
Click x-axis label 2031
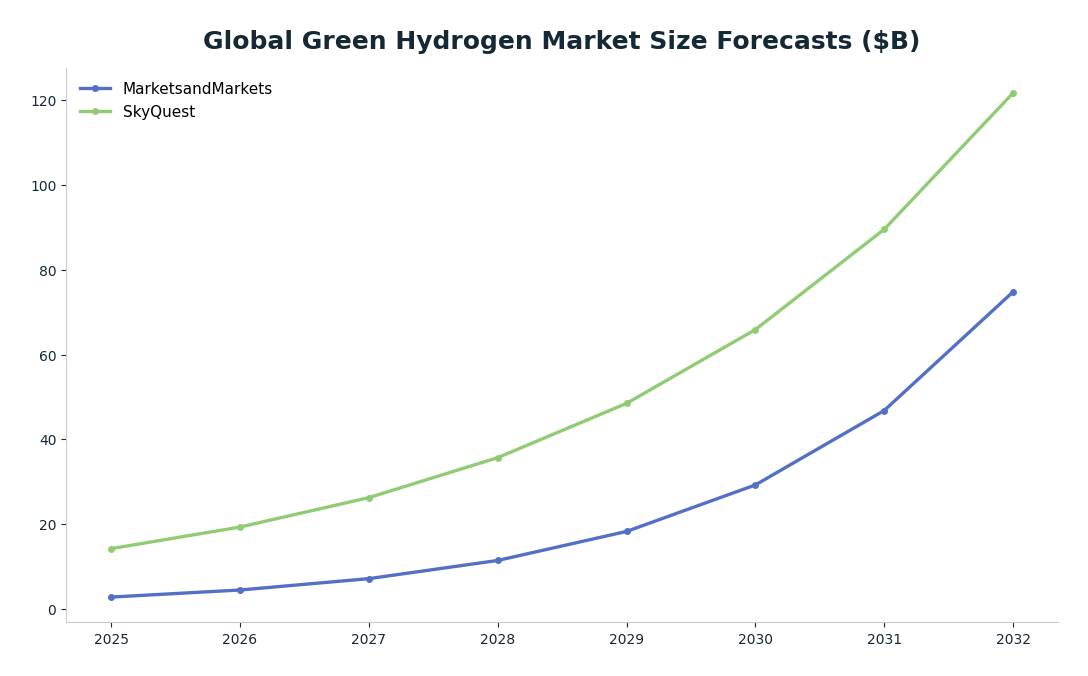click(x=885, y=639)
